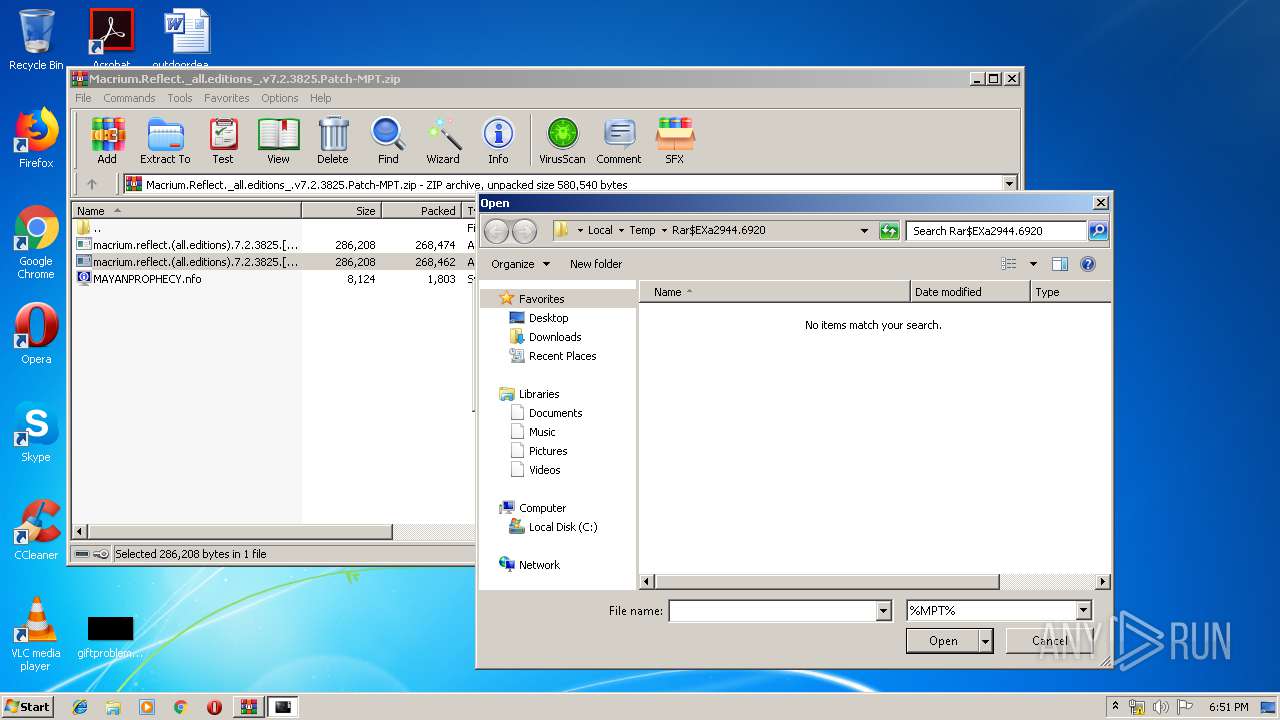Sort by Size column in WinRAR
The image size is (1280, 720).
click(x=342, y=211)
